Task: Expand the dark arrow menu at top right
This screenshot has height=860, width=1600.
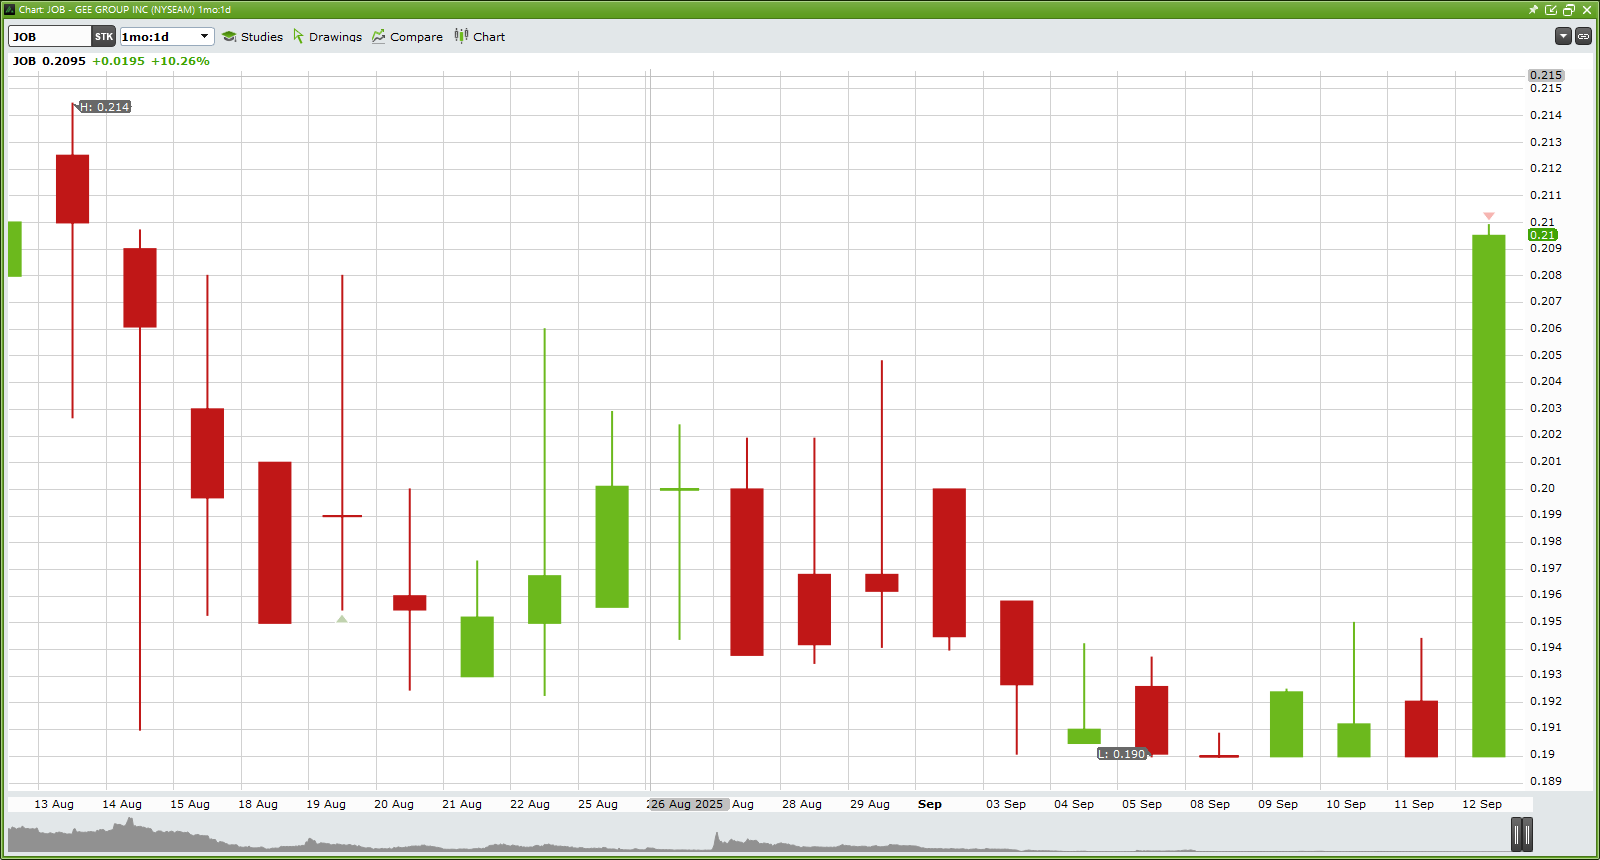Action: point(1563,36)
